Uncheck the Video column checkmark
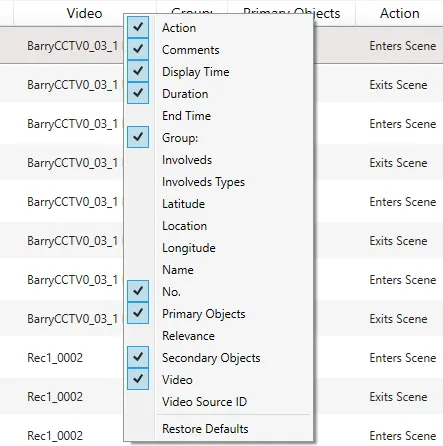The image size is (443, 446). pos(138,379)
